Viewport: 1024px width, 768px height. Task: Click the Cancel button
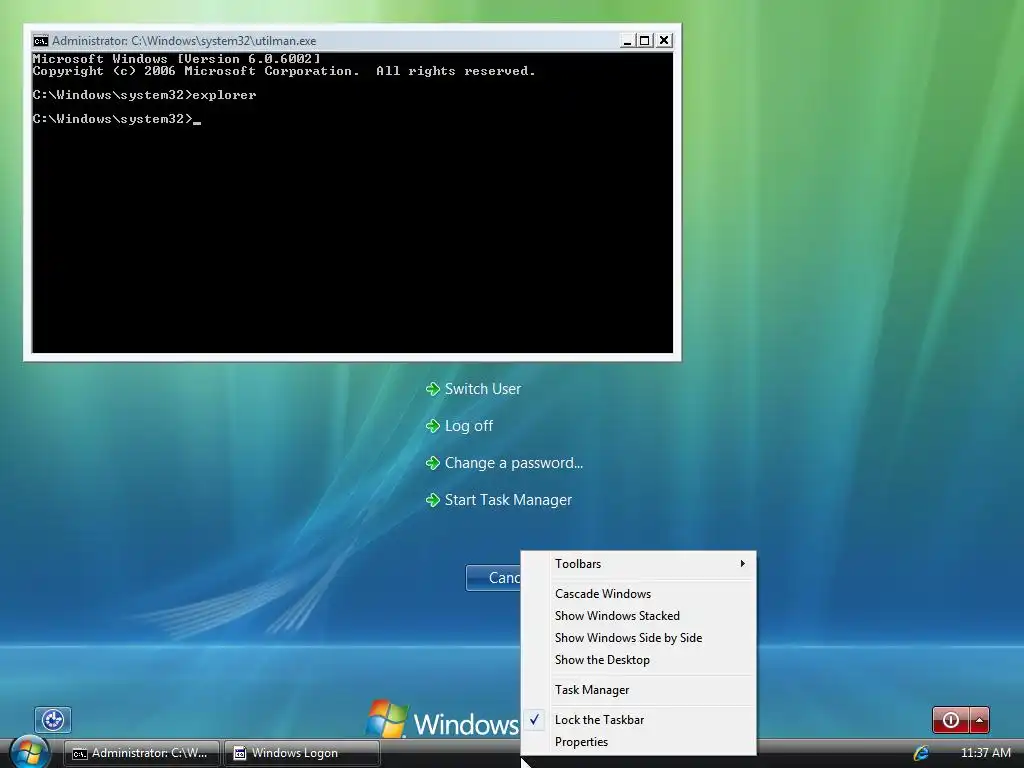coord(494,578)
